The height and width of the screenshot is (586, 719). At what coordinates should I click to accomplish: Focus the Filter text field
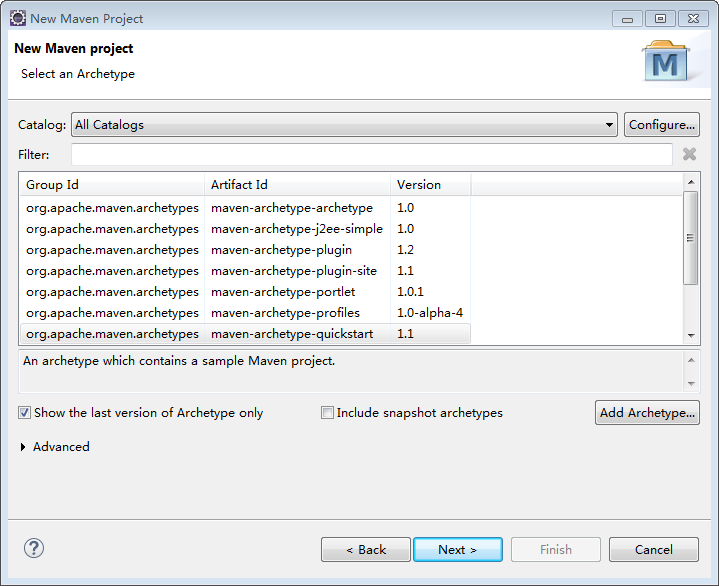pyautogui.click(x=372, y=155)
